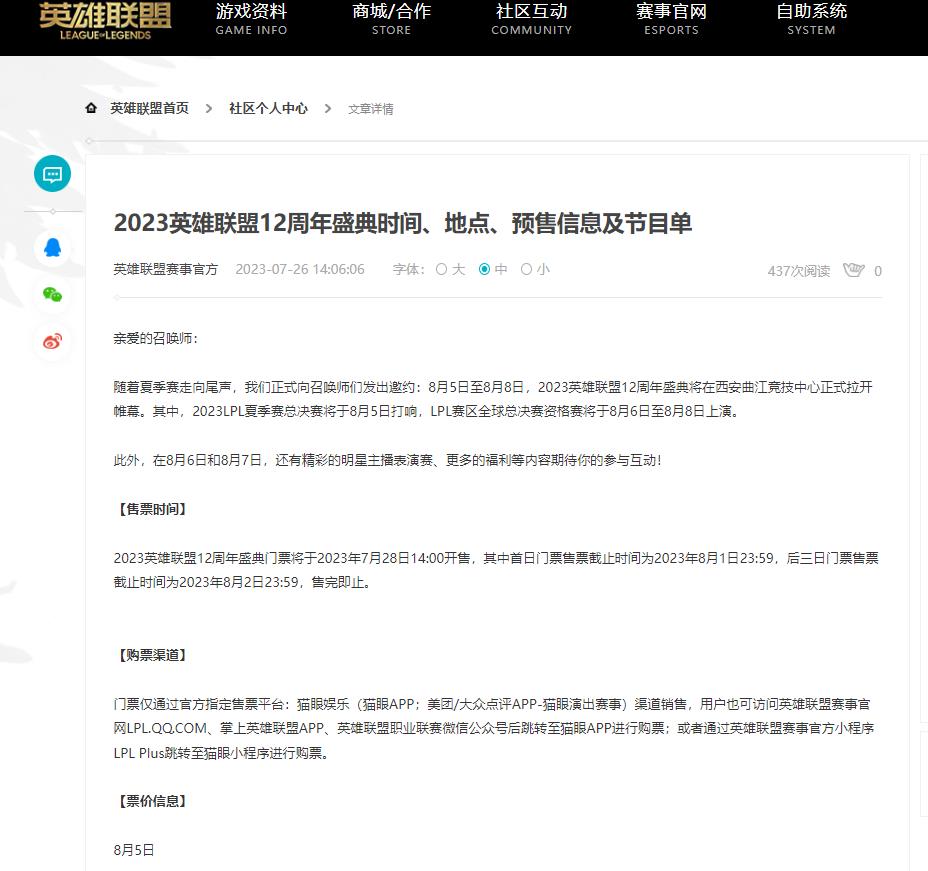Select the 中 font size option
This screenshot has width=928, height=871.
click(x=489, y=269)
